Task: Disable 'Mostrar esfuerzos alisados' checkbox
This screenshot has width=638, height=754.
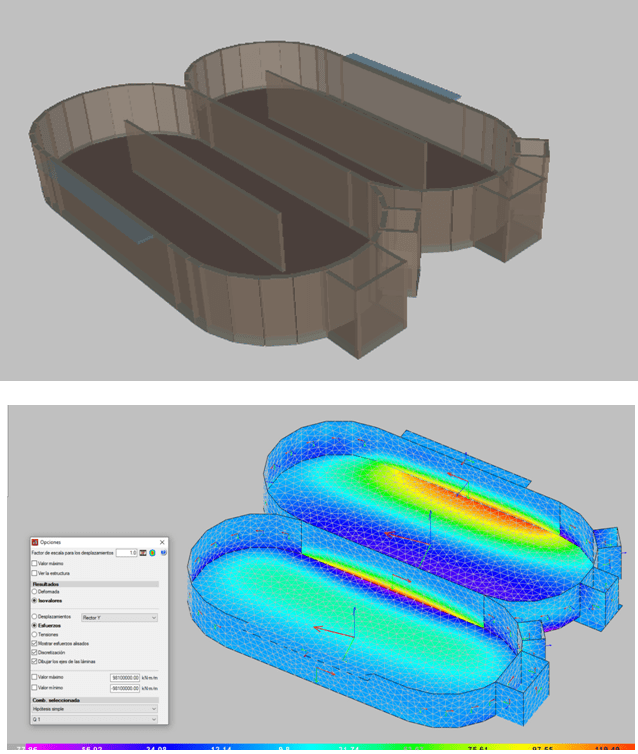Action: [x=34, y=643]
